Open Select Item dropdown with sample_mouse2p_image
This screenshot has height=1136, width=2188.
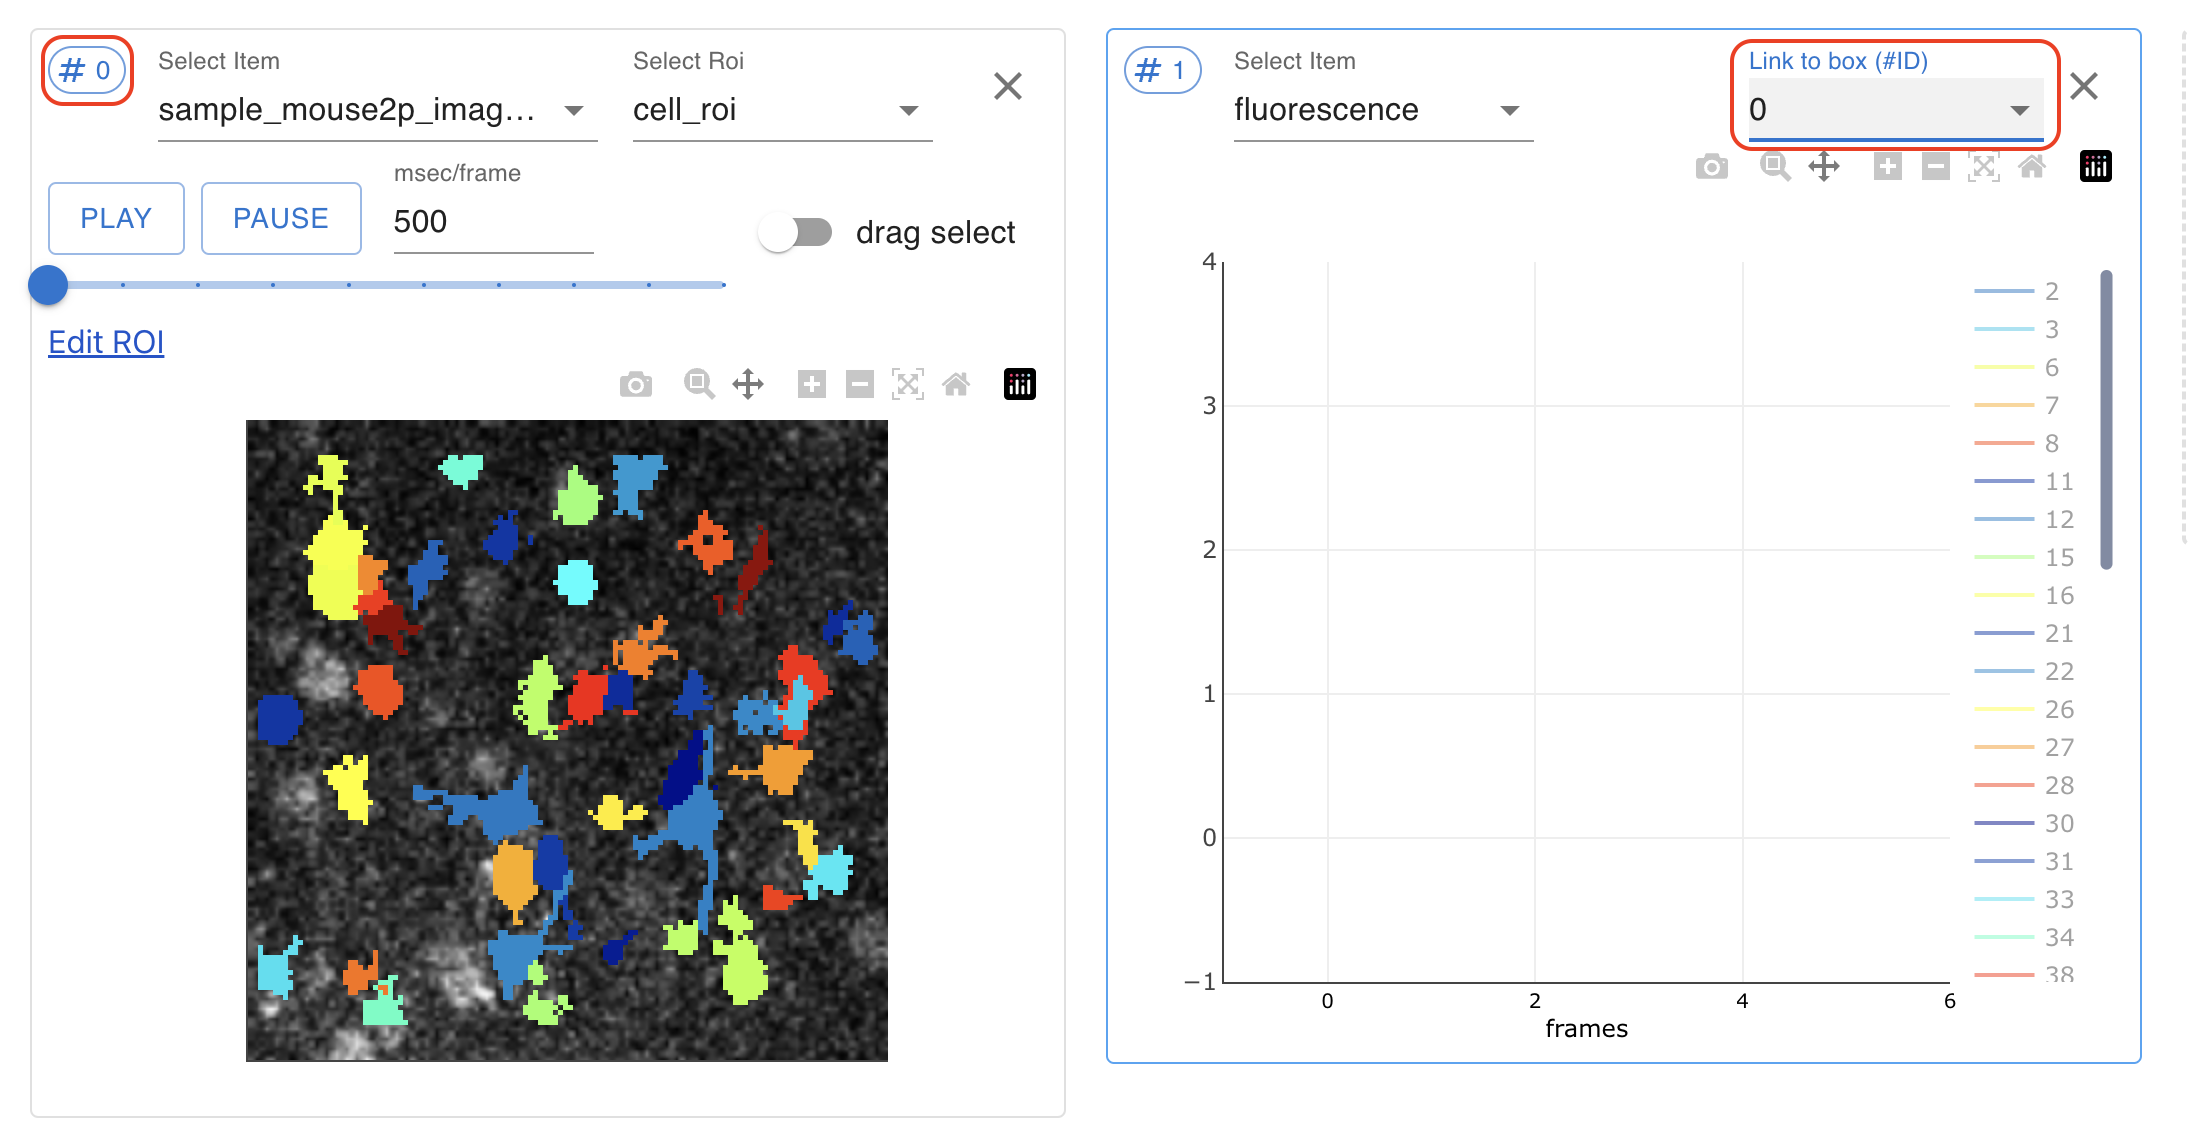[x=377, y=109]
